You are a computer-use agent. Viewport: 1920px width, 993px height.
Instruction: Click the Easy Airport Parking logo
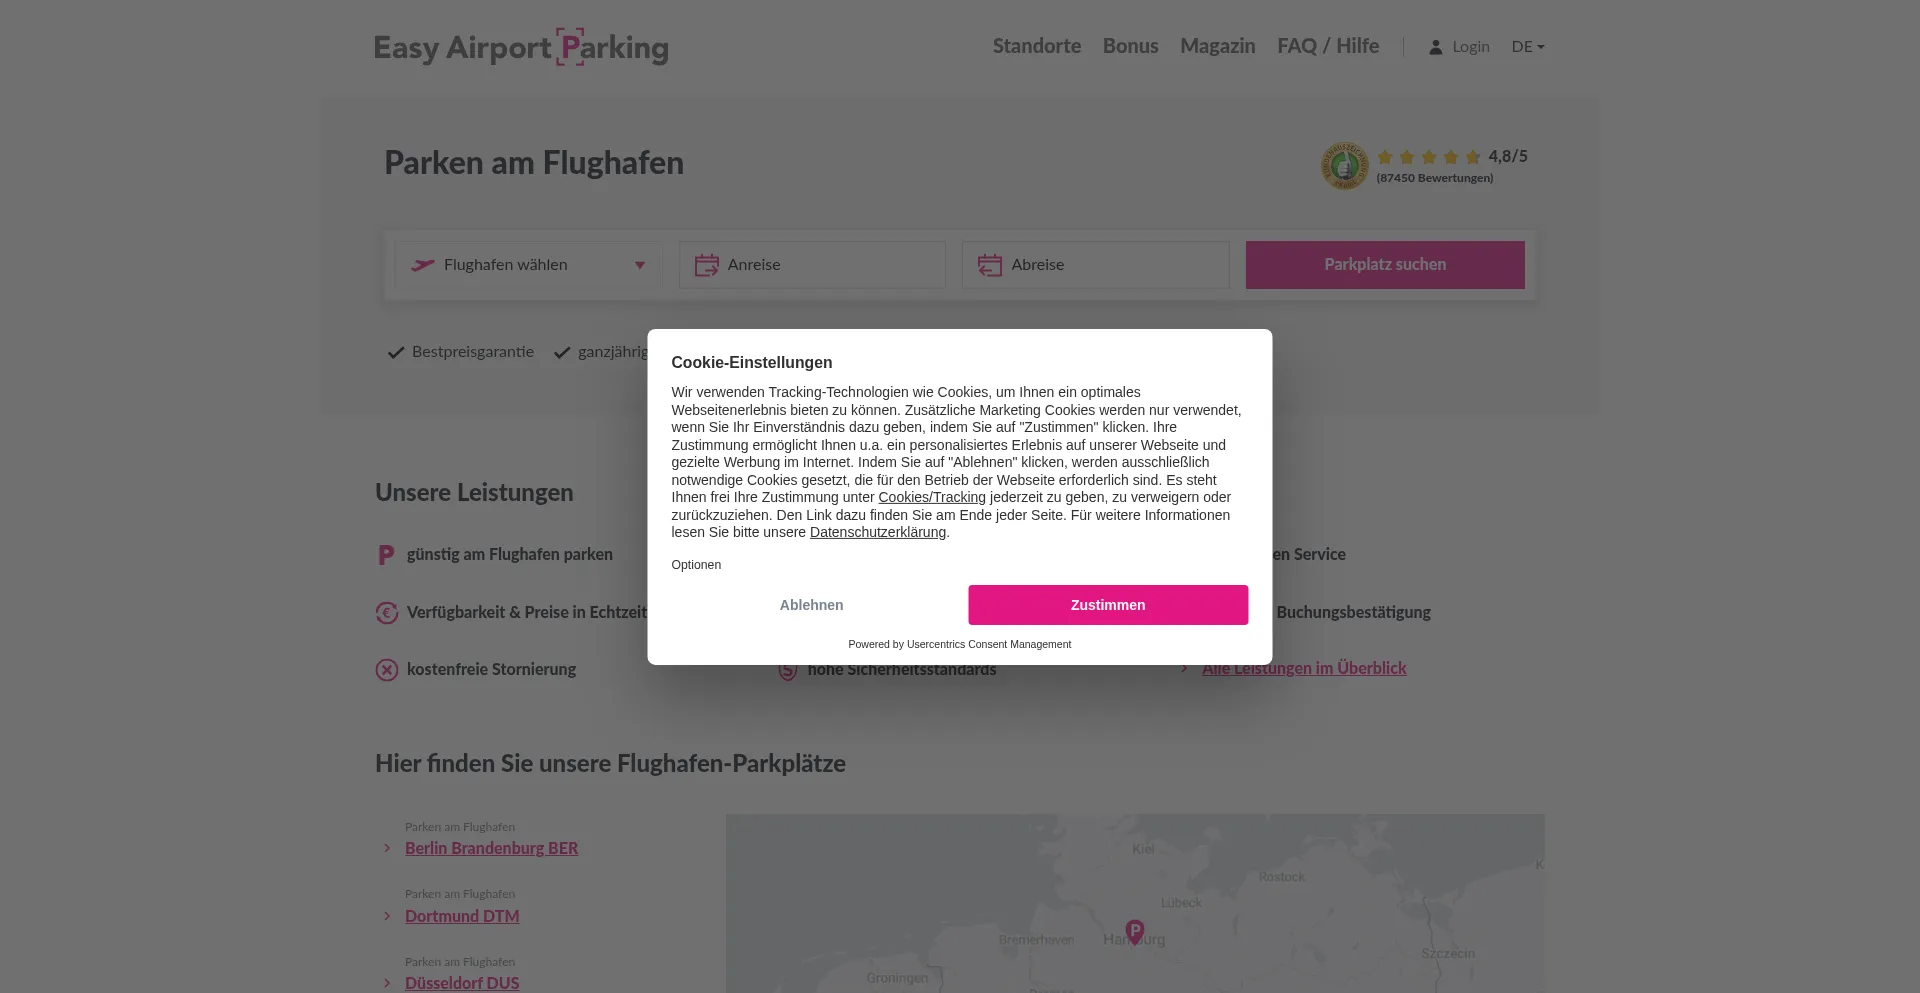(x=520, y=46)
